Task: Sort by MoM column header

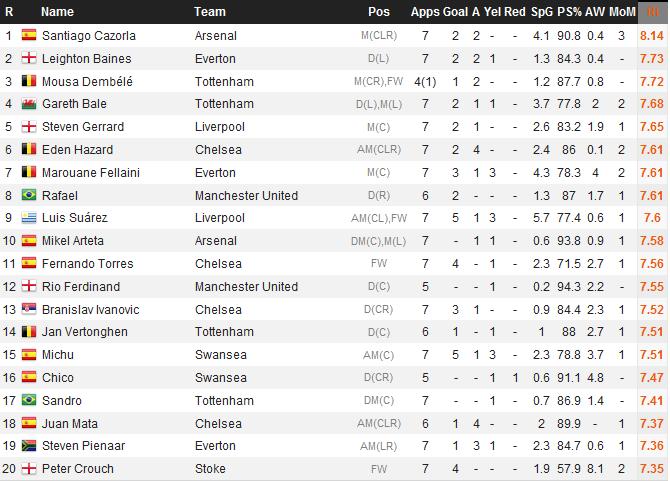Action: (622, 12)
